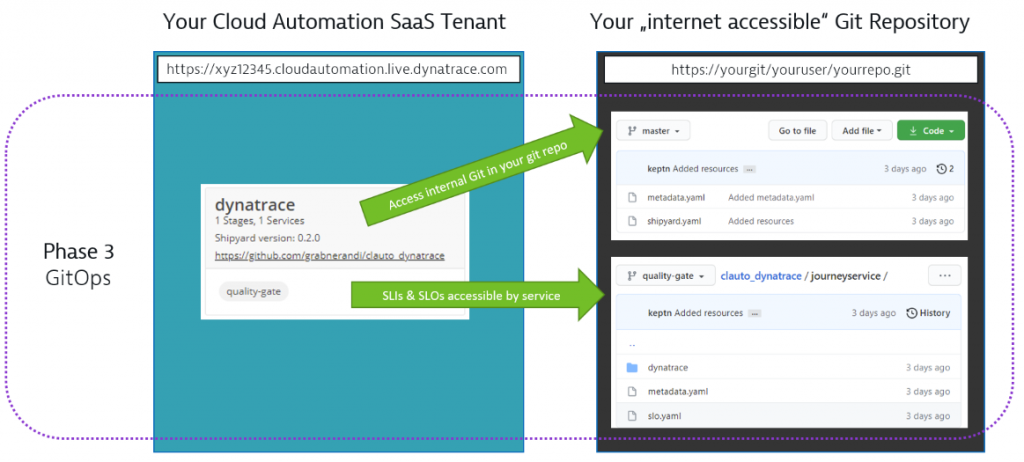This screenshot has height=462, width=1024.
Task: Click the cloudautomation.live.dynatrace.com URL field
Action: (338, 69)
